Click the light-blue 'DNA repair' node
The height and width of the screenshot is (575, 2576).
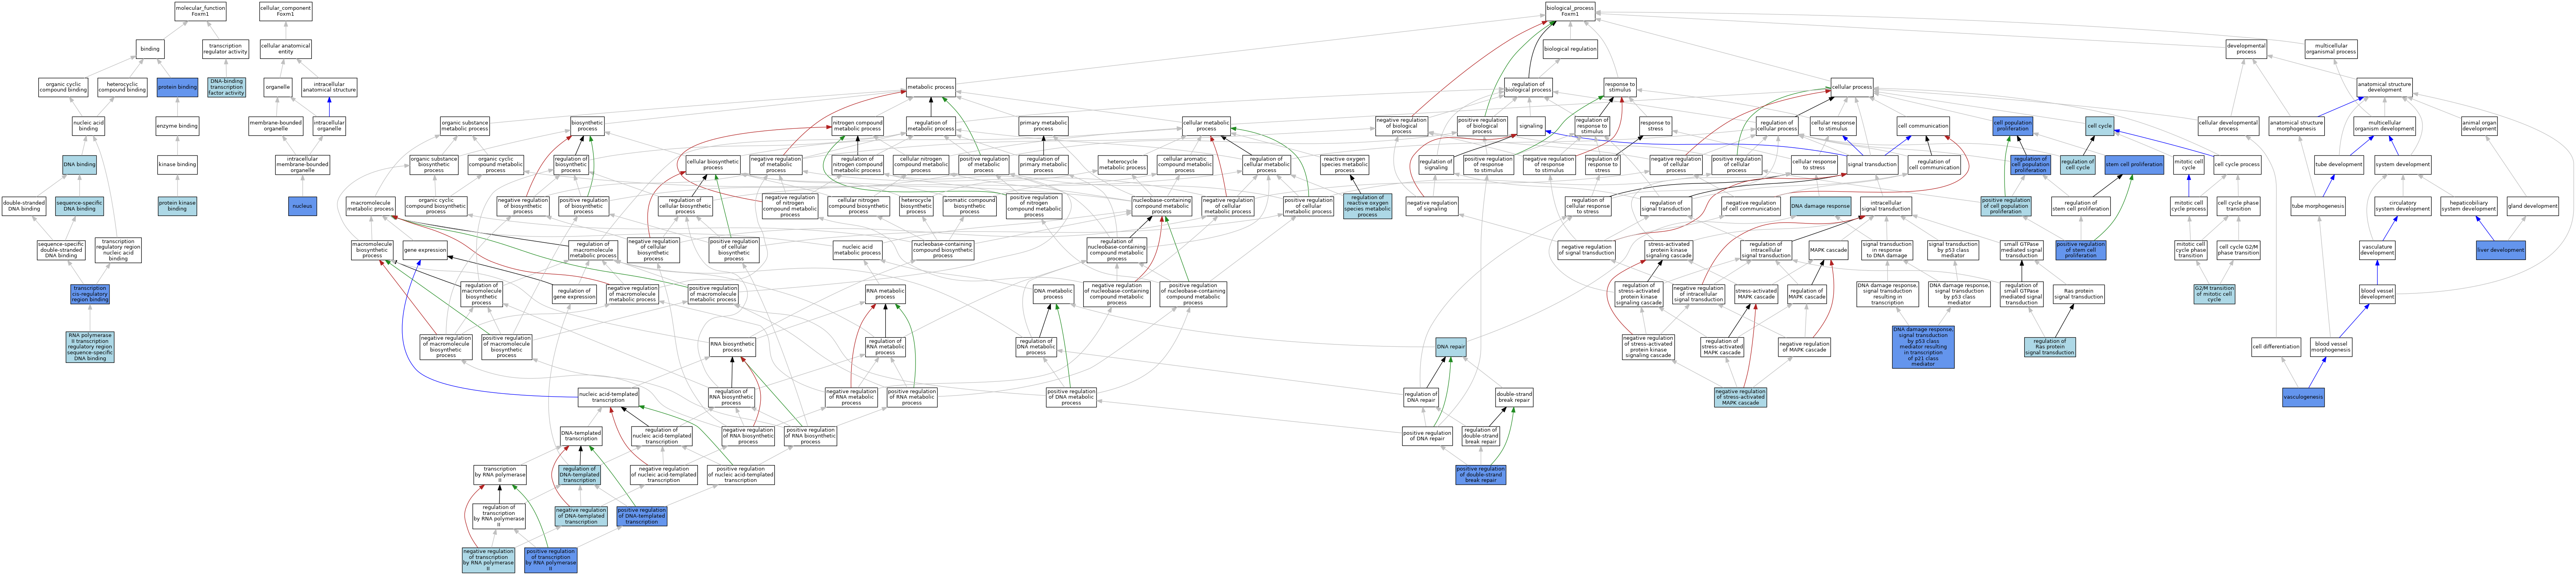1451,347
